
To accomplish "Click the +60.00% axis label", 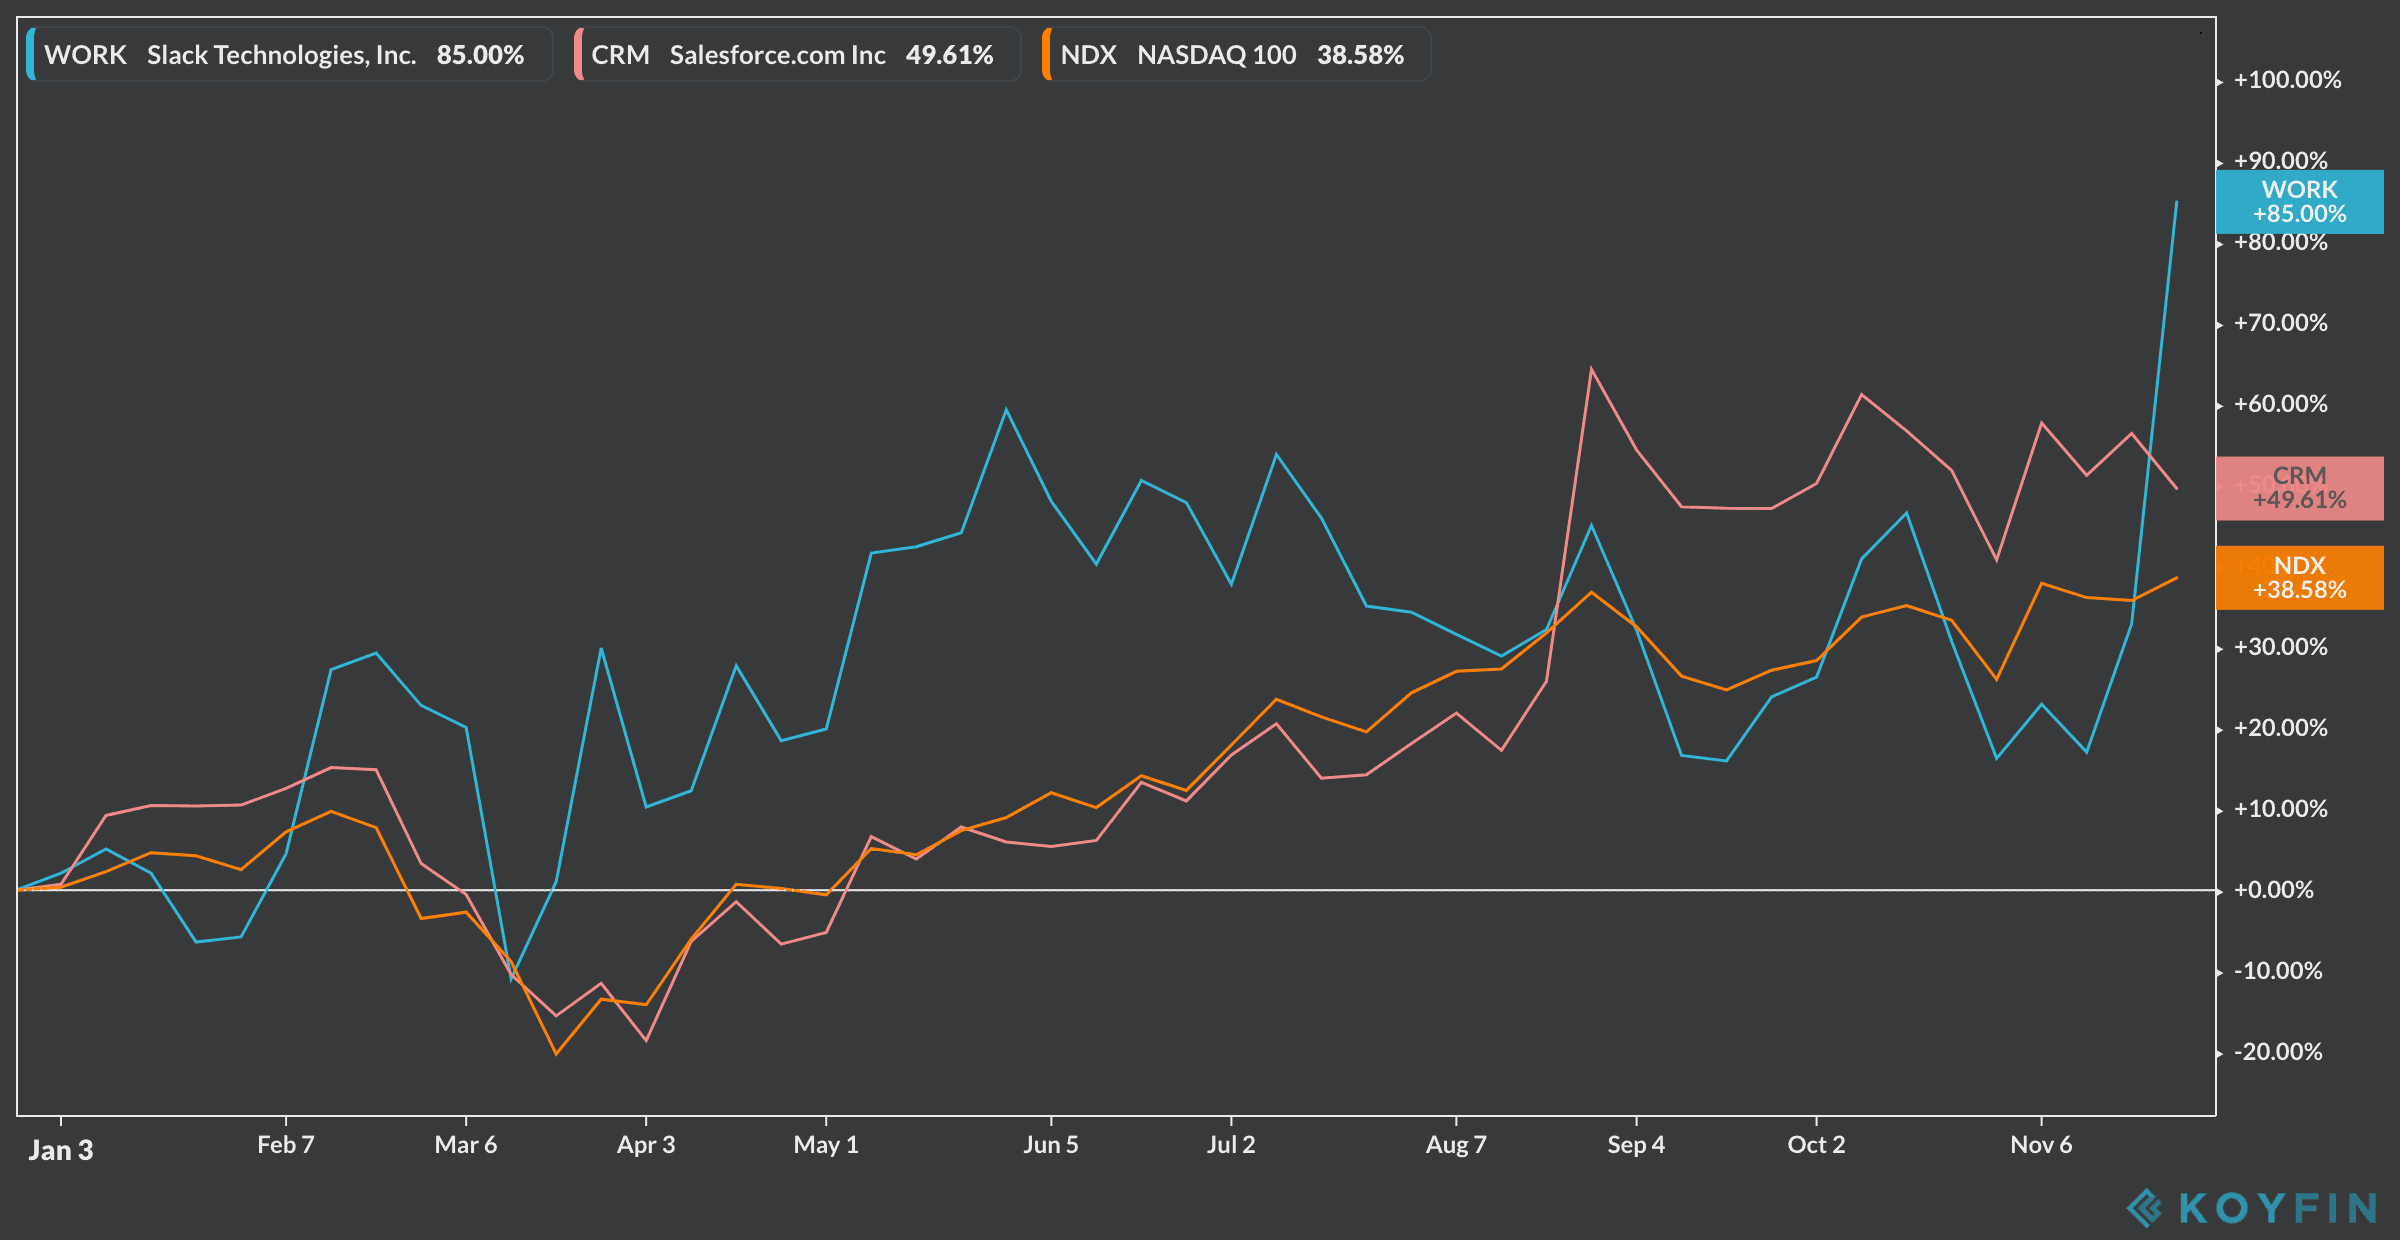I will coord(2281,404).
